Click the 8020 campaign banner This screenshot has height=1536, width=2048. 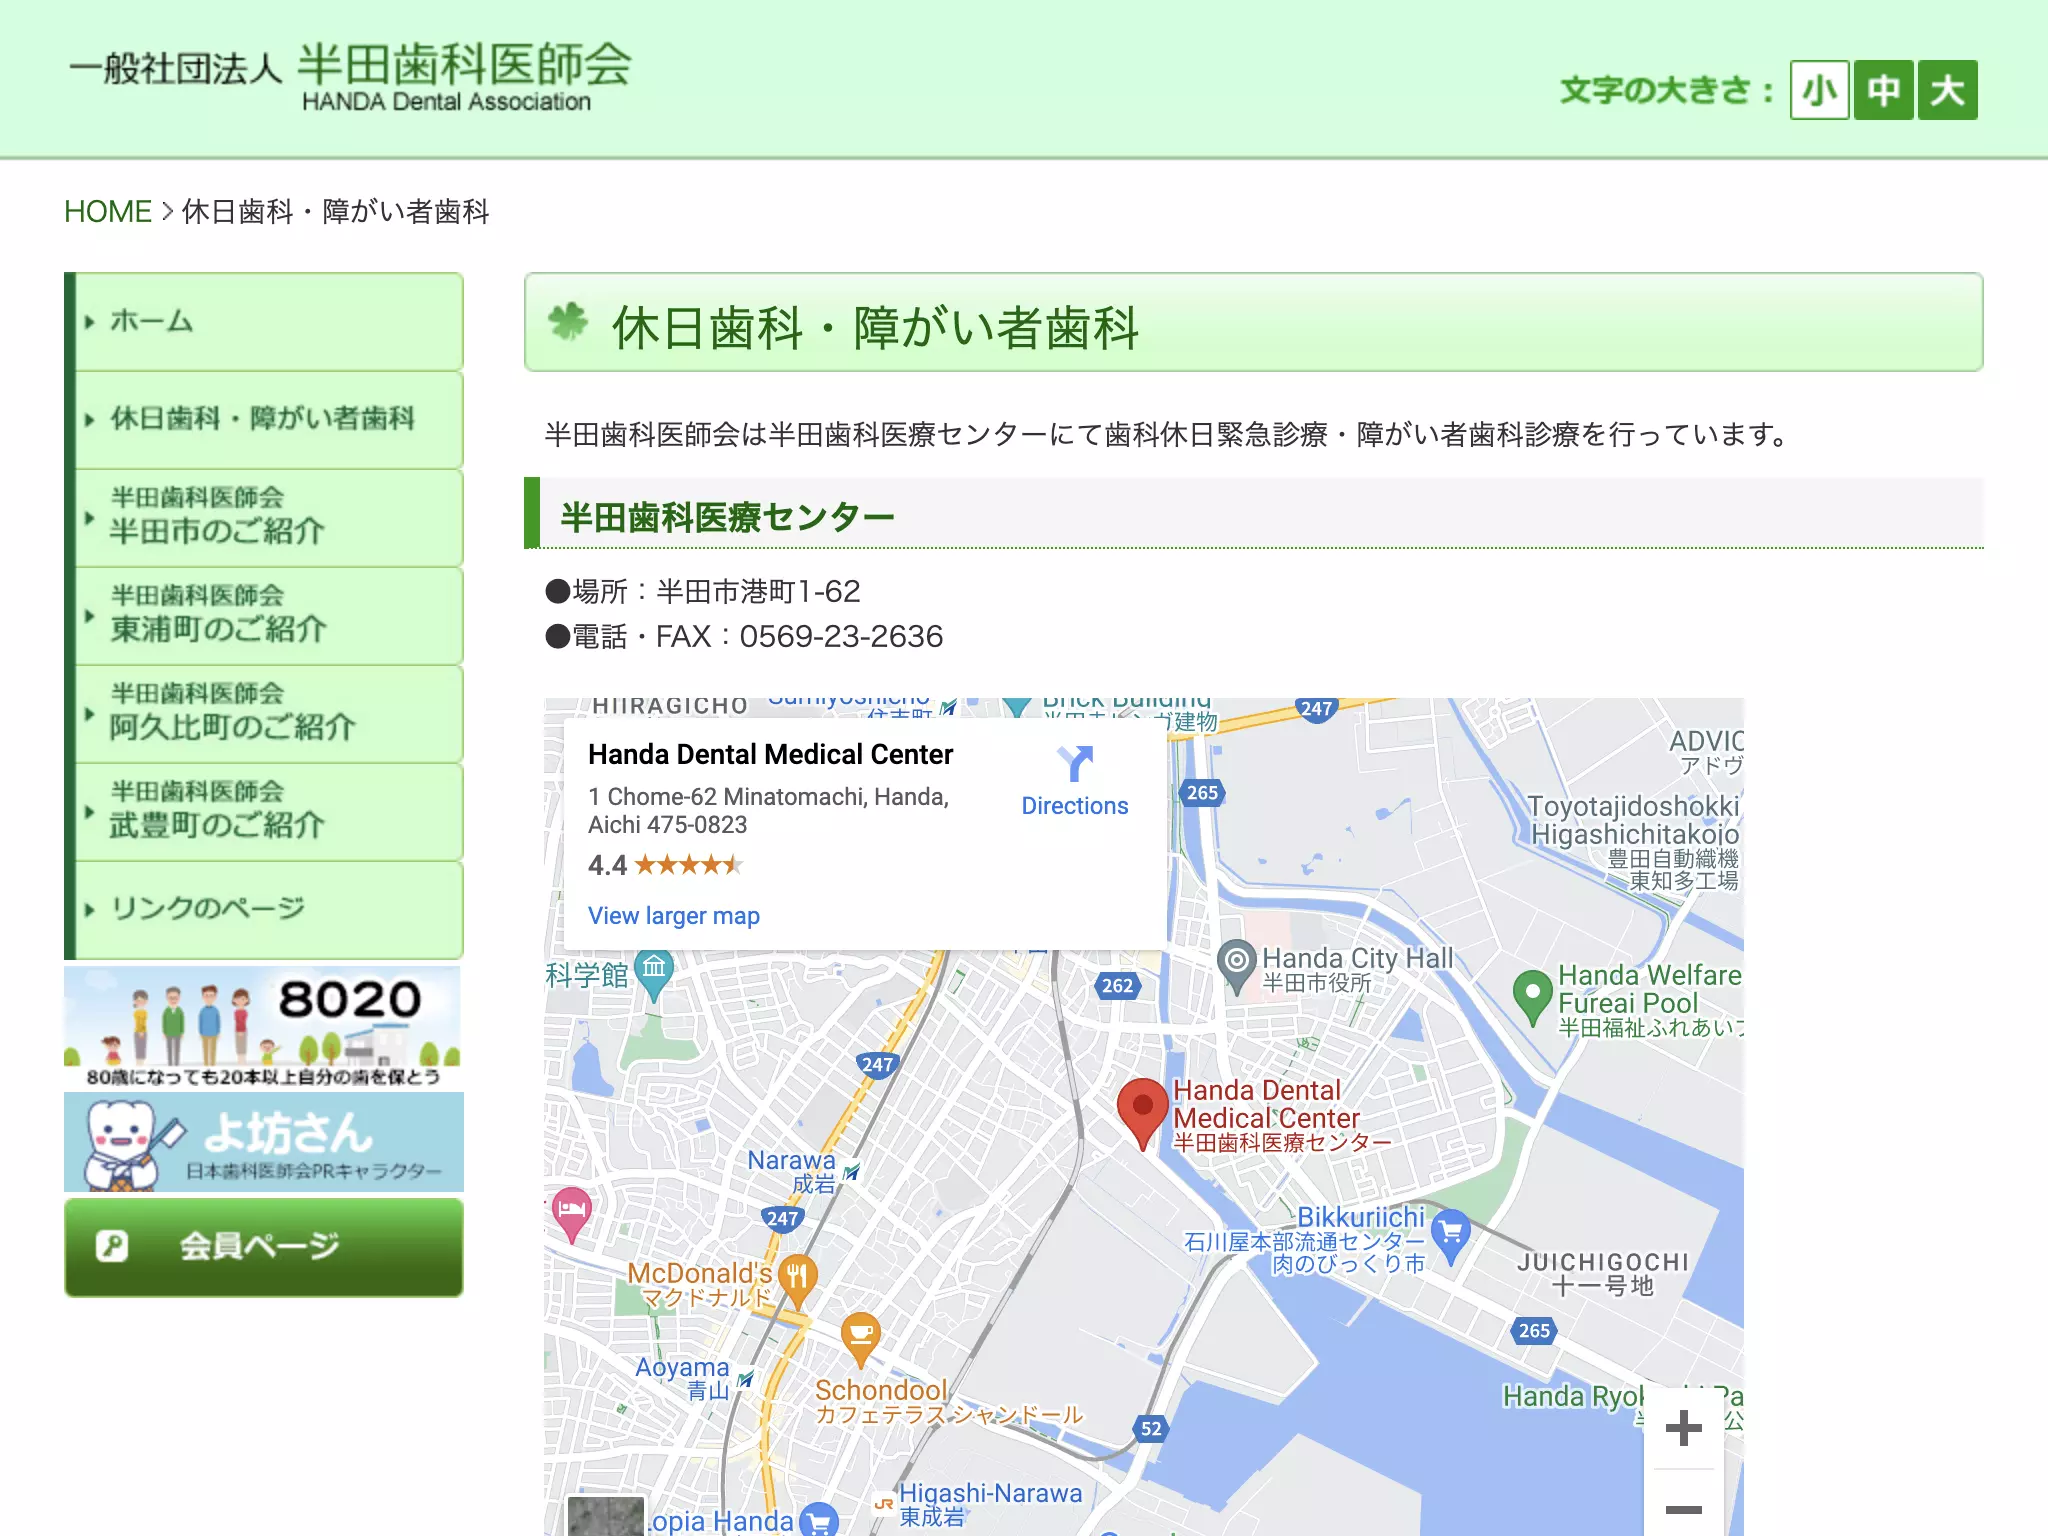tap(264, 1027)
